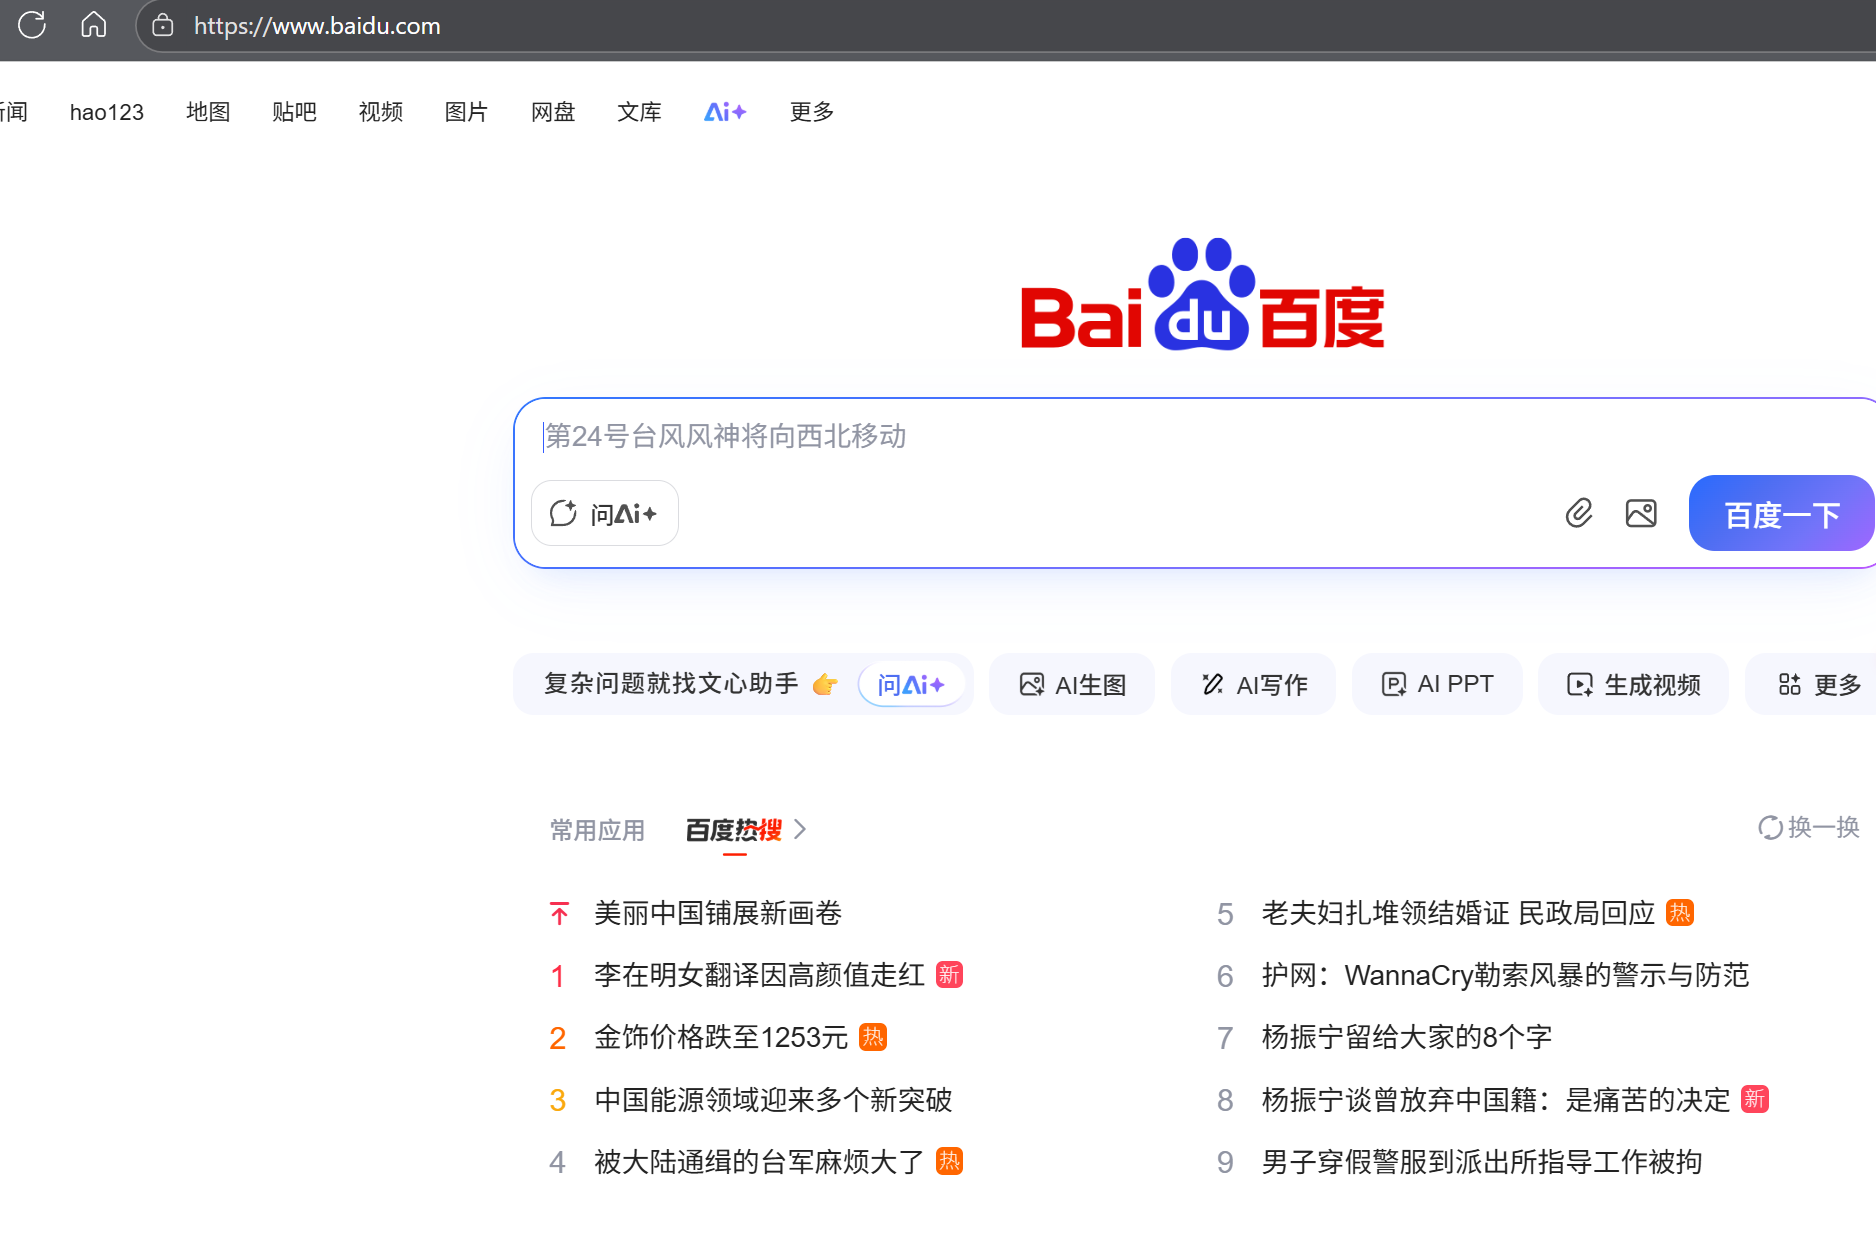The image size is (1876, 1235).
Task: Open hot search 杨振宁谈曾放弃中国籍
Action: [1496, 1100]
